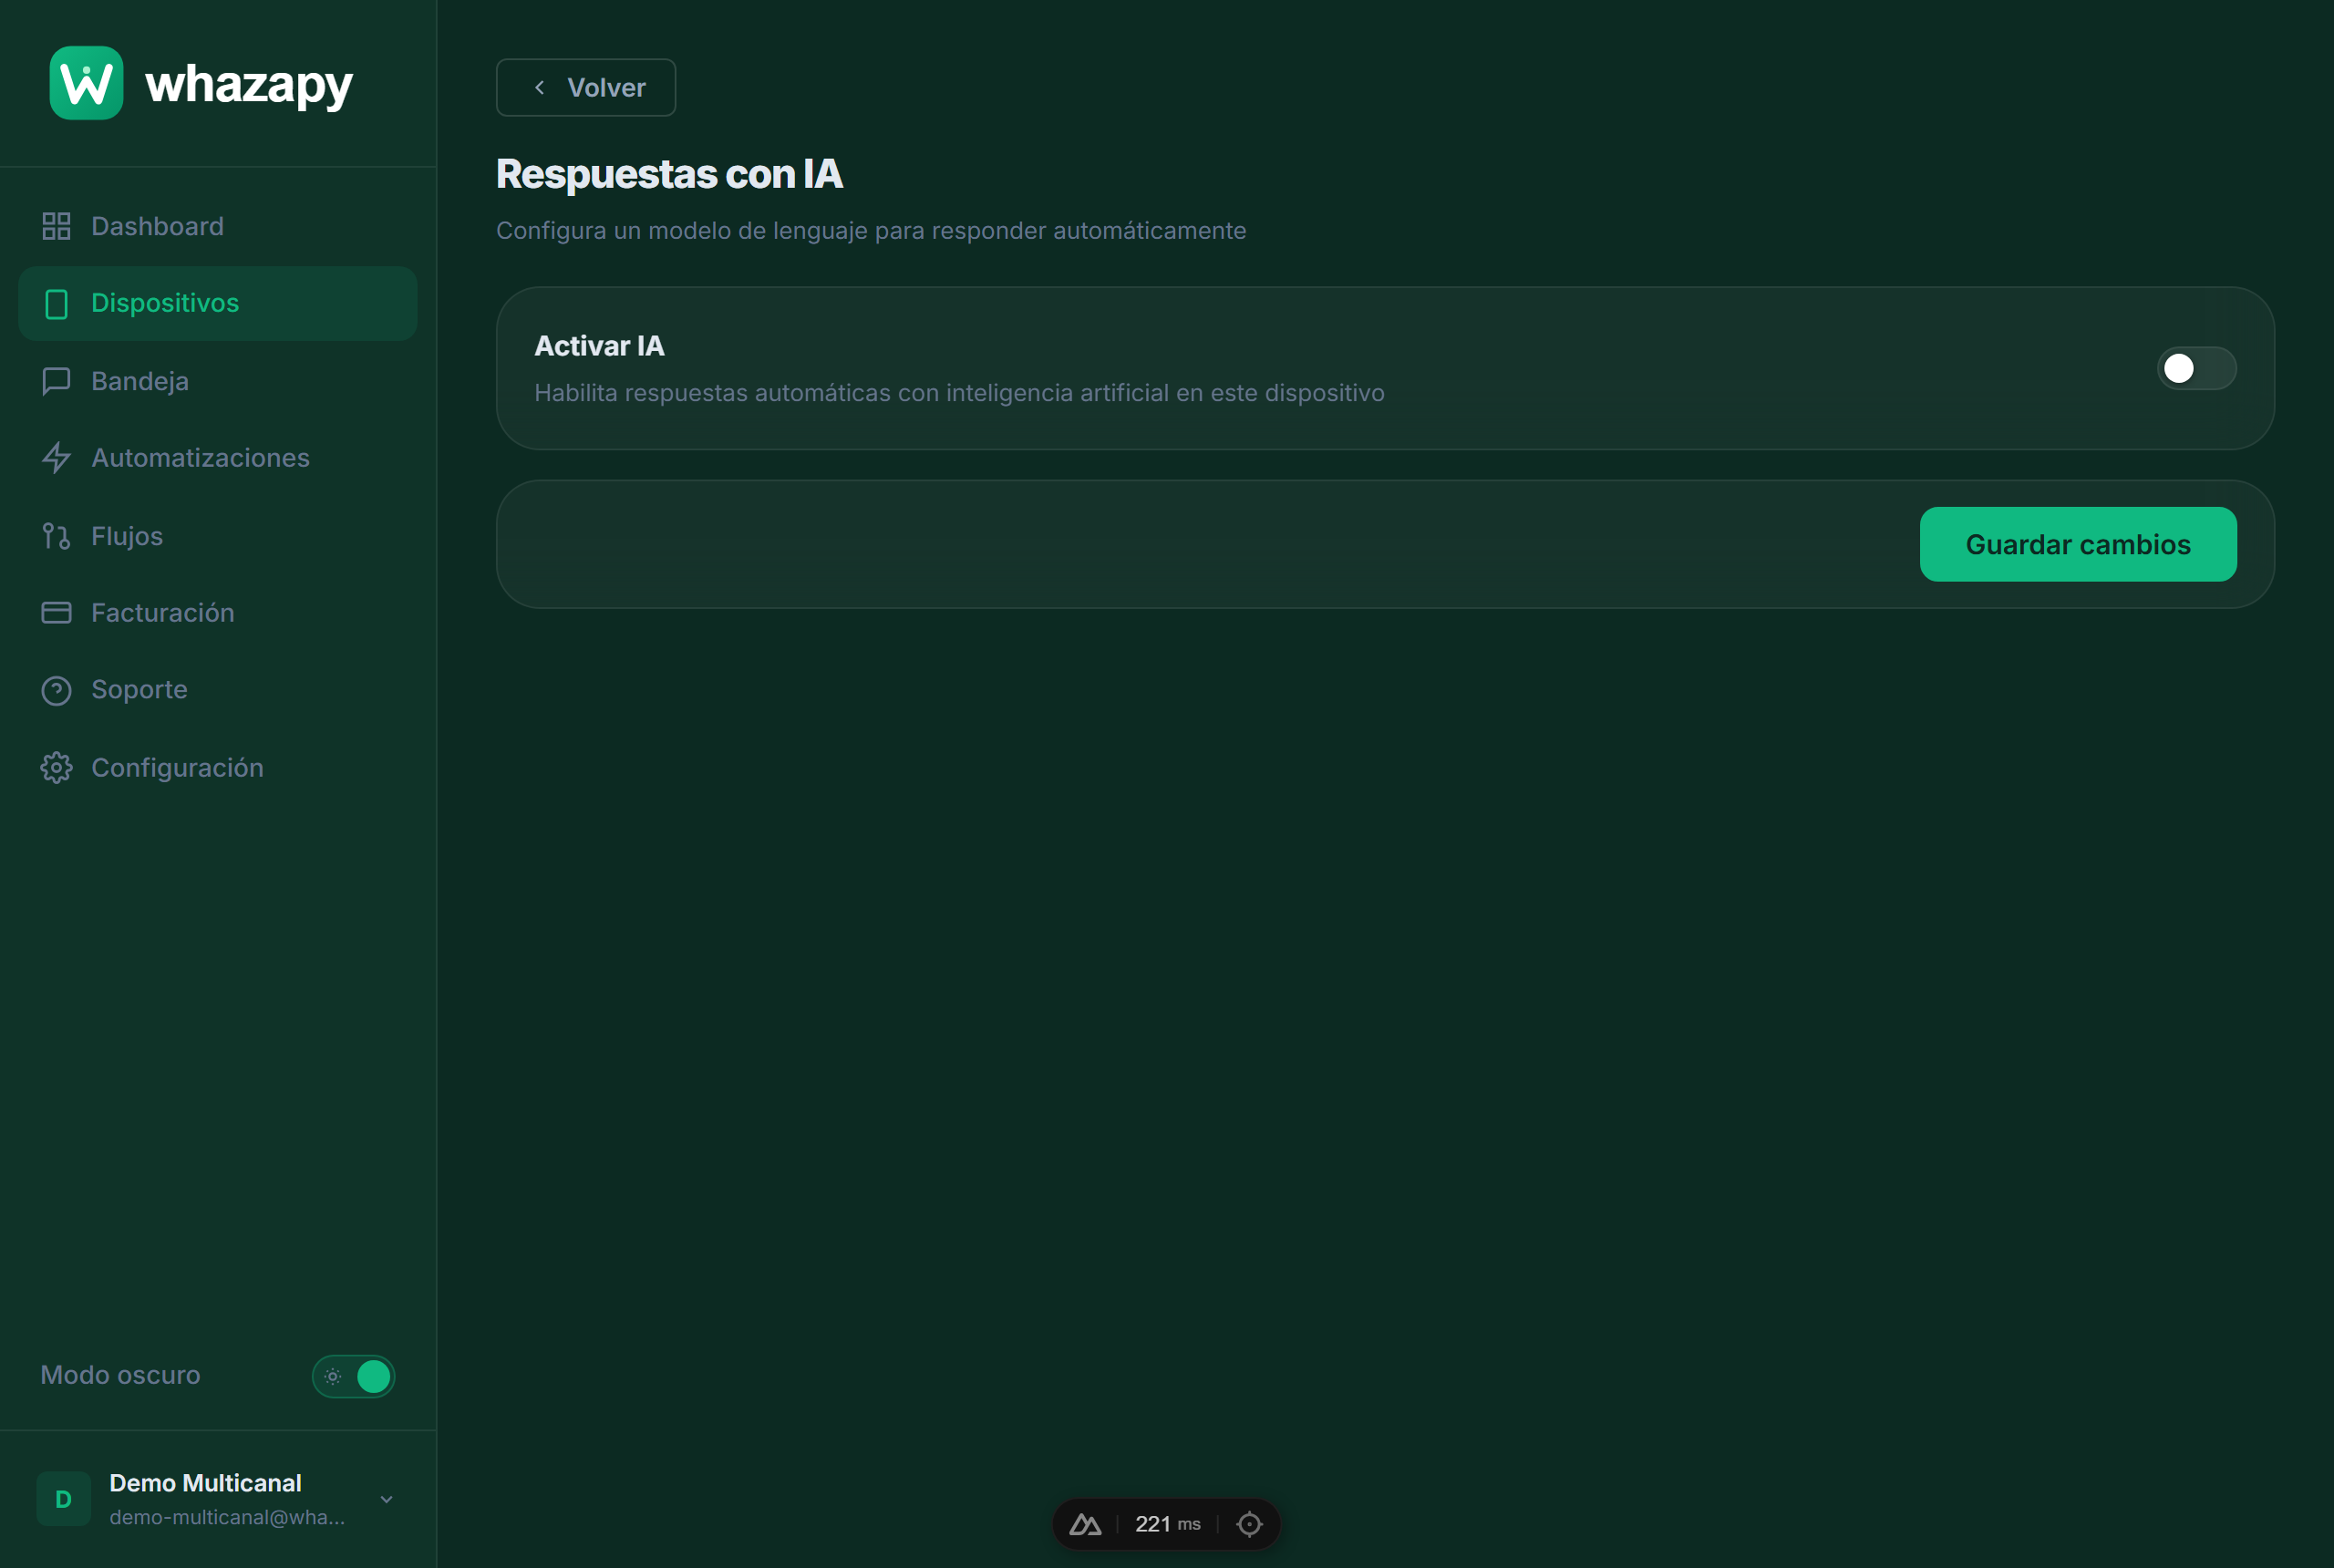Click the Dashboard grid icon
The image size is (2334, 1568).
(x=56, y=226)
